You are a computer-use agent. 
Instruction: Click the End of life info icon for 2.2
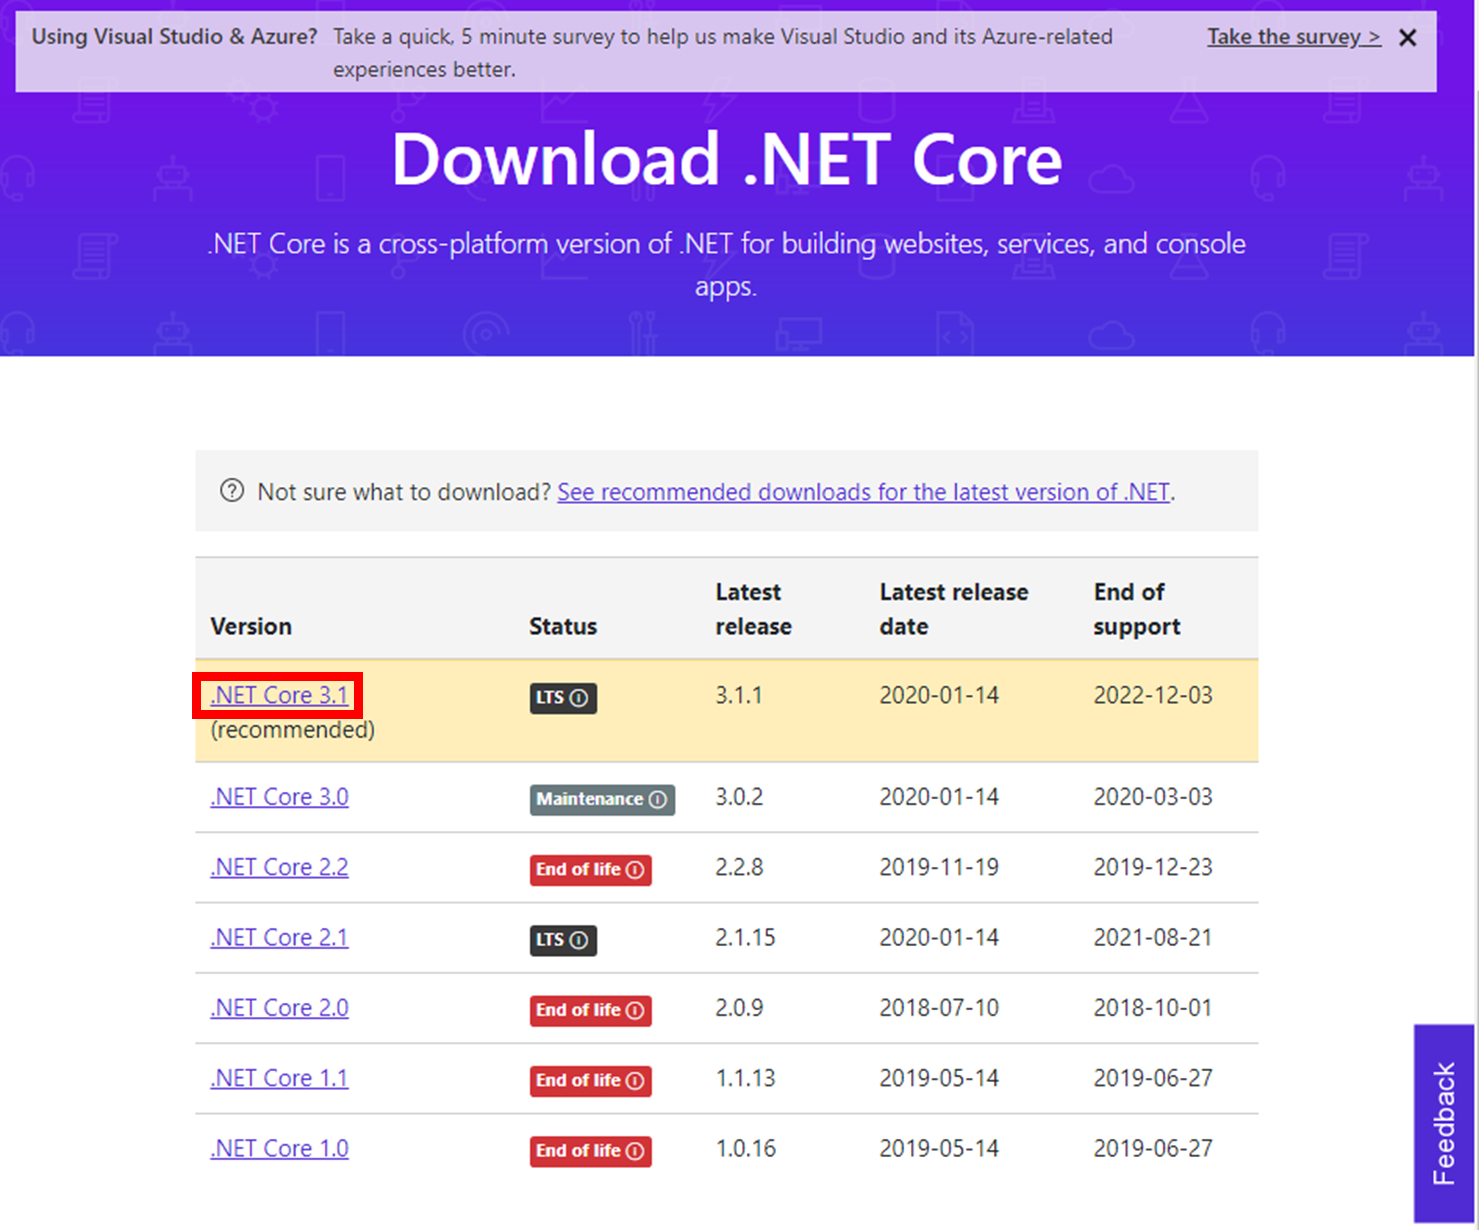pyautogui.click(x=634, y=870)
